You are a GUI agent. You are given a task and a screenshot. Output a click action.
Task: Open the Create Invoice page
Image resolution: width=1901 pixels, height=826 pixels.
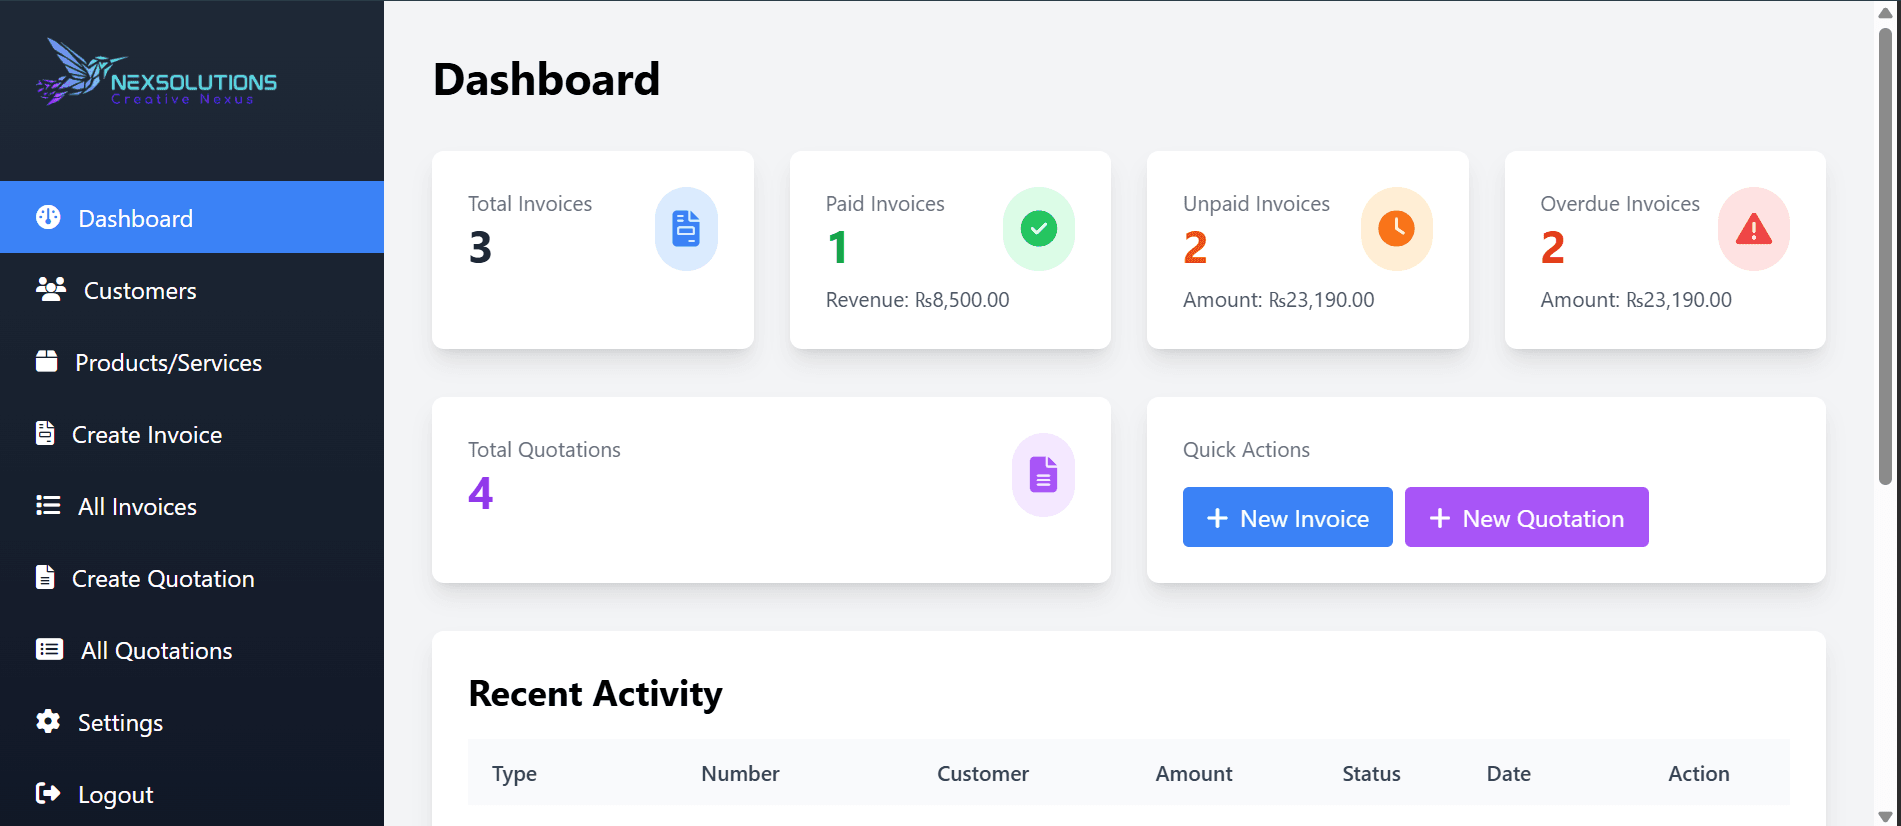point(192,433)
